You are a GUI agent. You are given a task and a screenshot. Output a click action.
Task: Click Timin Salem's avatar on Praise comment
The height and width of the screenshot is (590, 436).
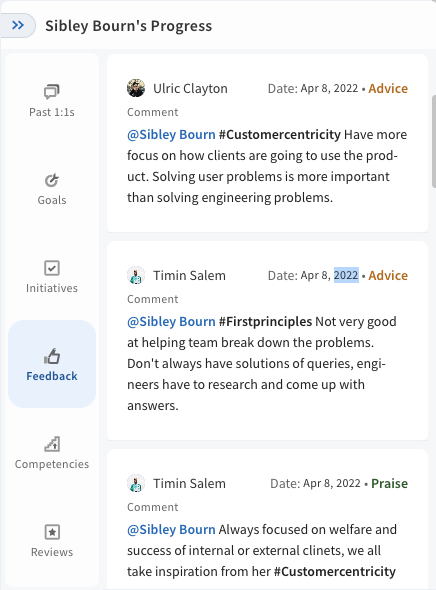coord(136,483)
